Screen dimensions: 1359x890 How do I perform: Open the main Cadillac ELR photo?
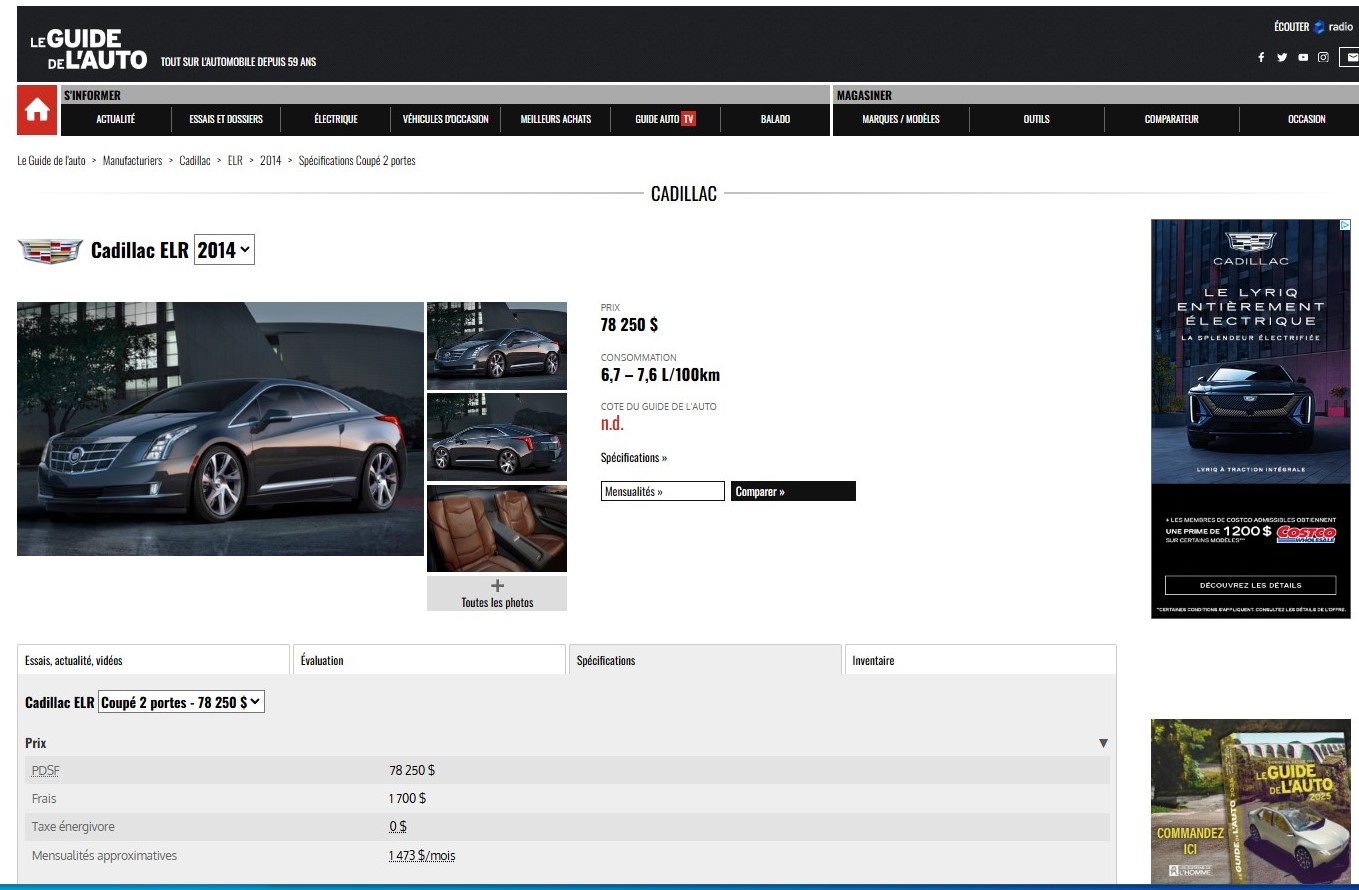(x=221, y=429)
